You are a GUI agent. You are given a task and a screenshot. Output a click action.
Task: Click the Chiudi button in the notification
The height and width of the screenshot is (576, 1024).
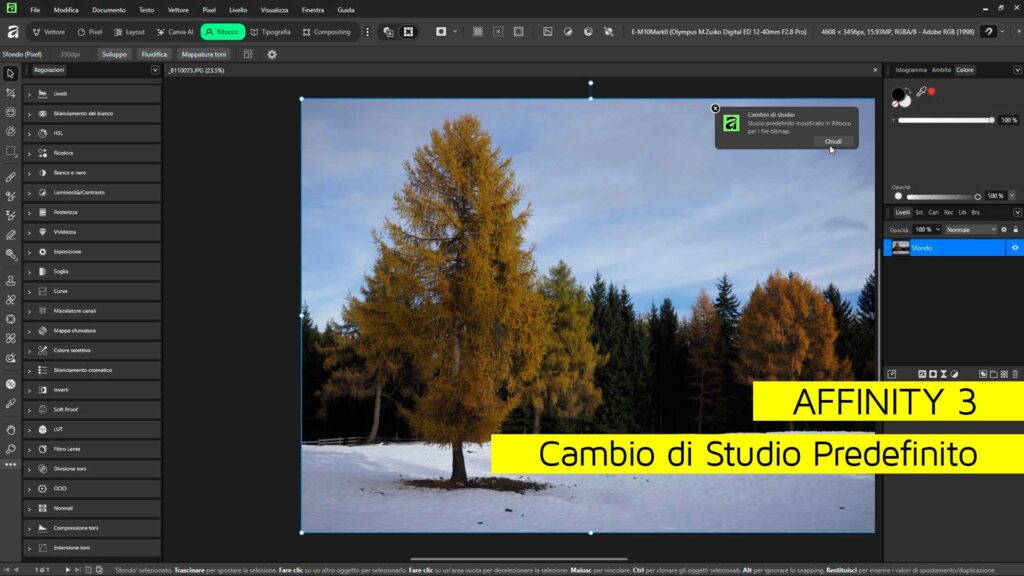pos(832,141)
